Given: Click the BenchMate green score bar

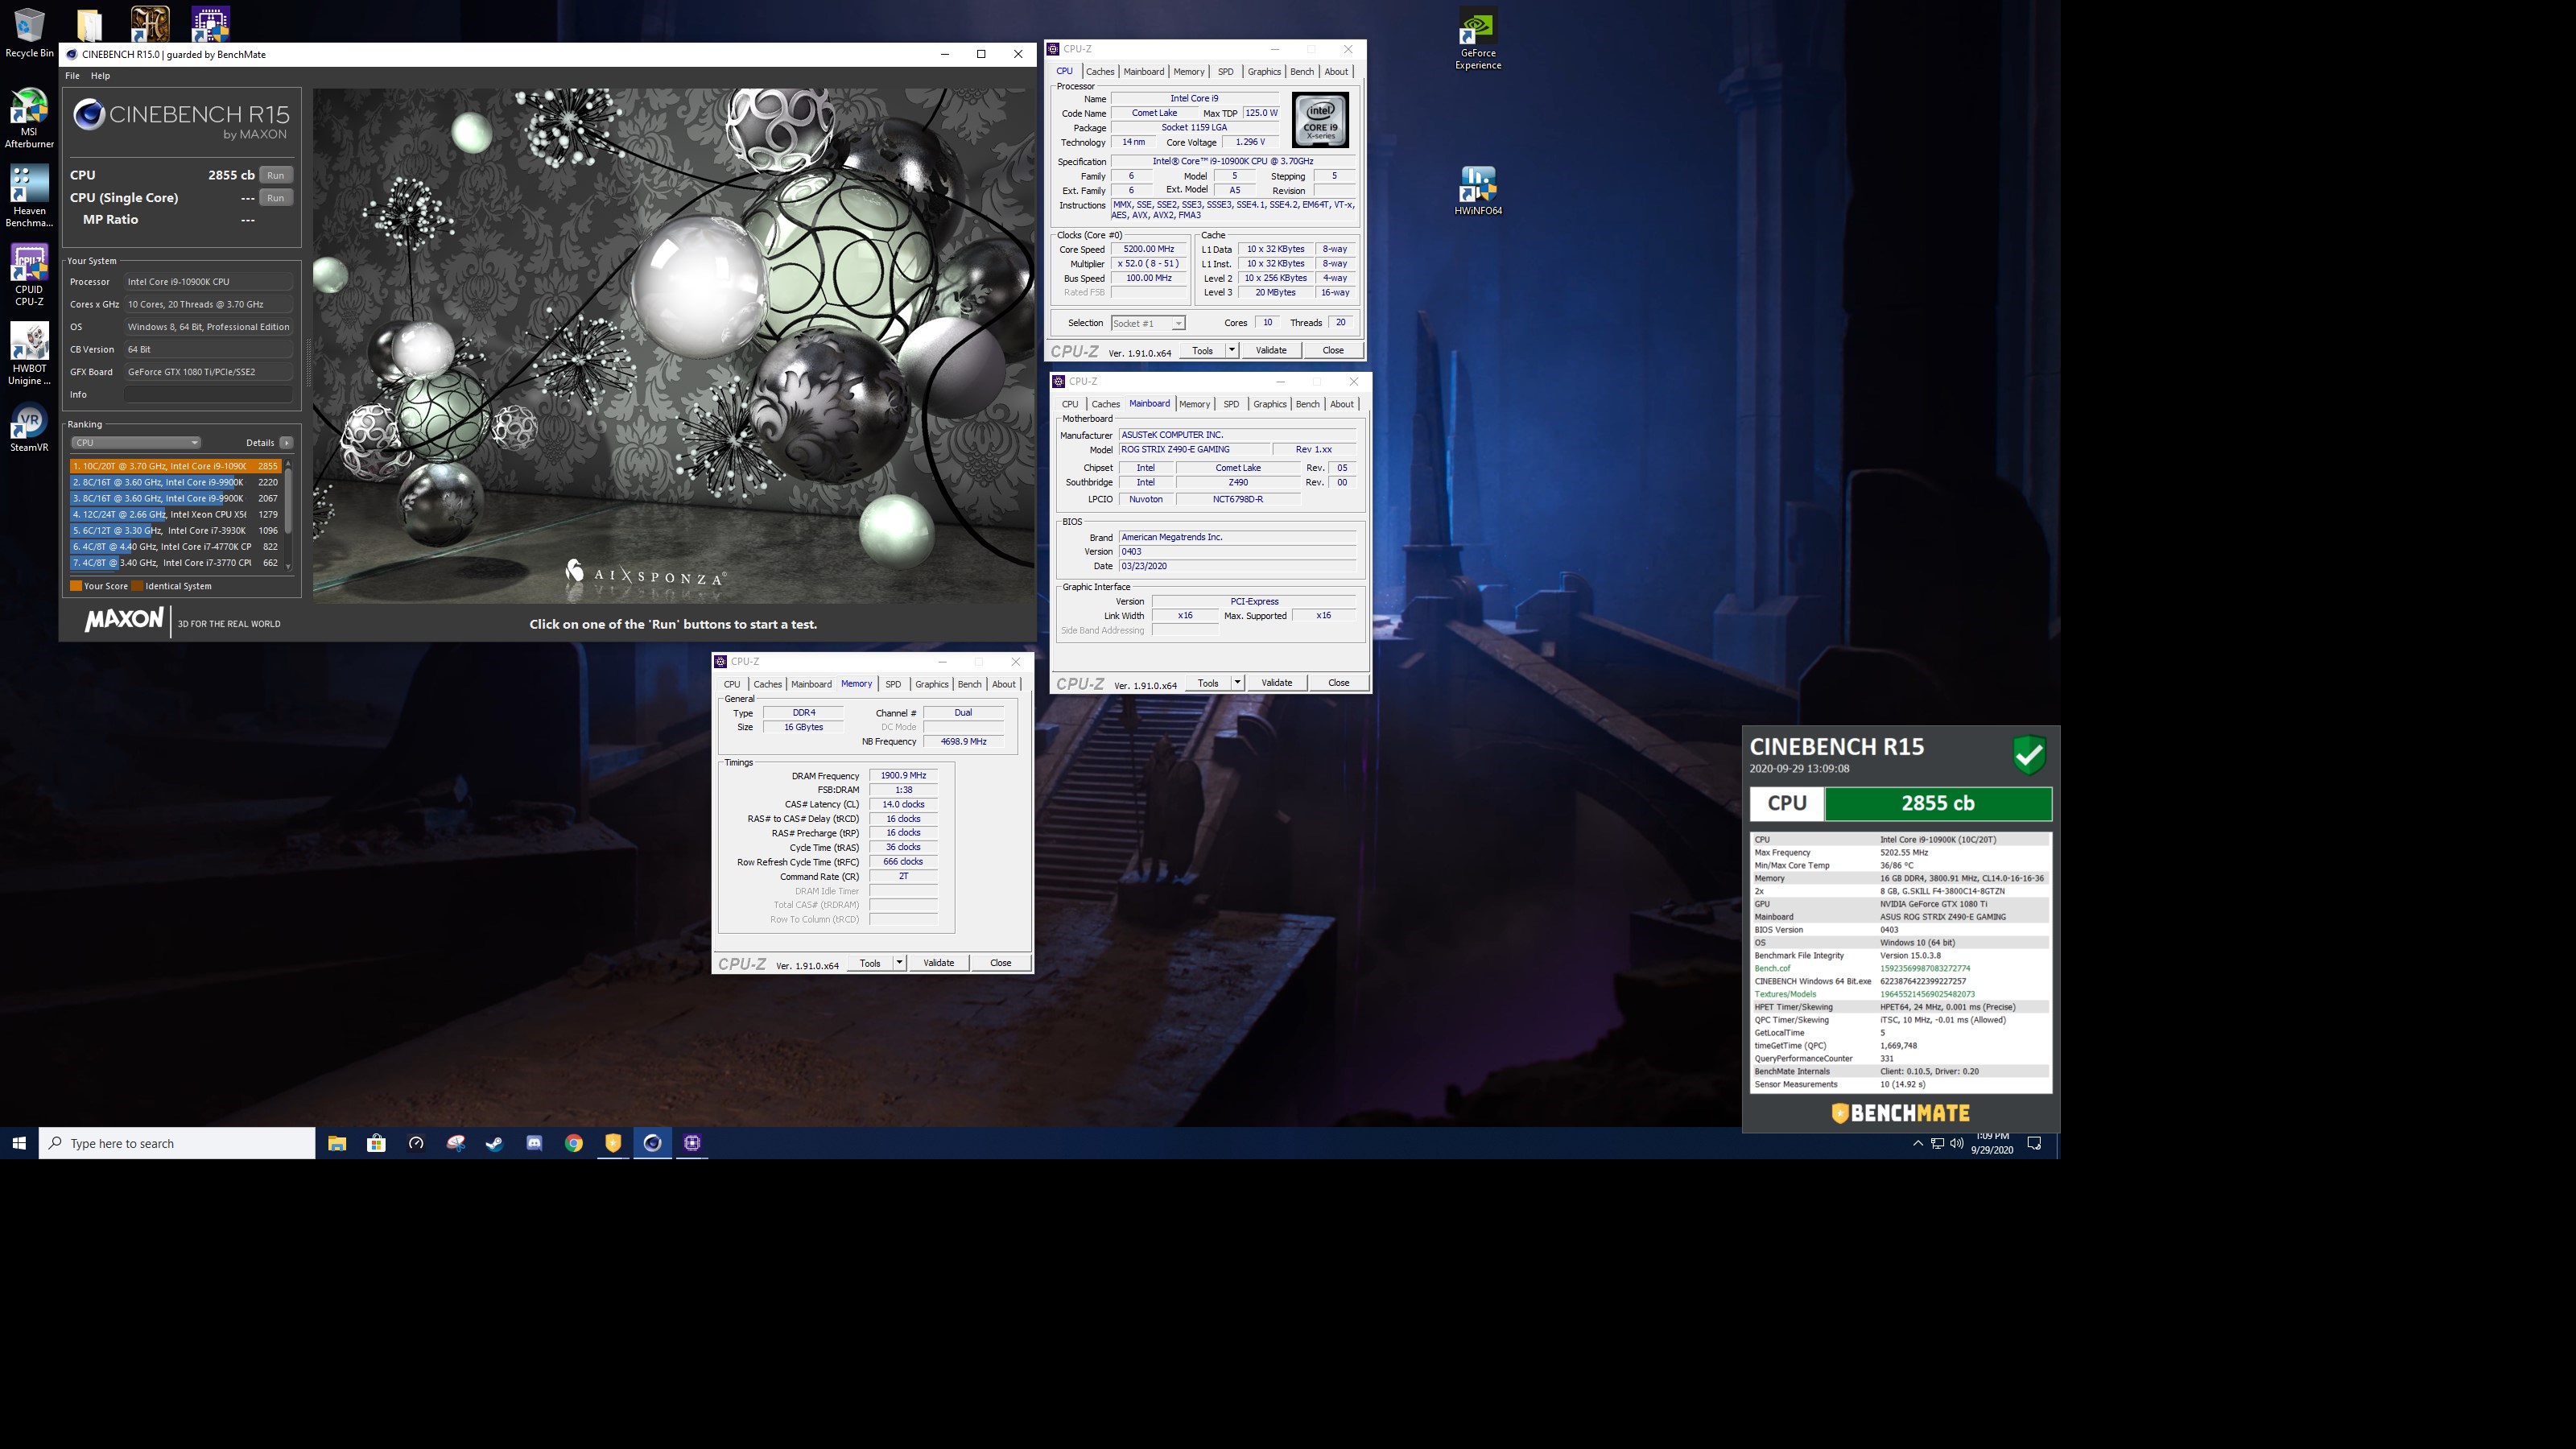Looking at the screenshot, I should tap(1938, 804).
